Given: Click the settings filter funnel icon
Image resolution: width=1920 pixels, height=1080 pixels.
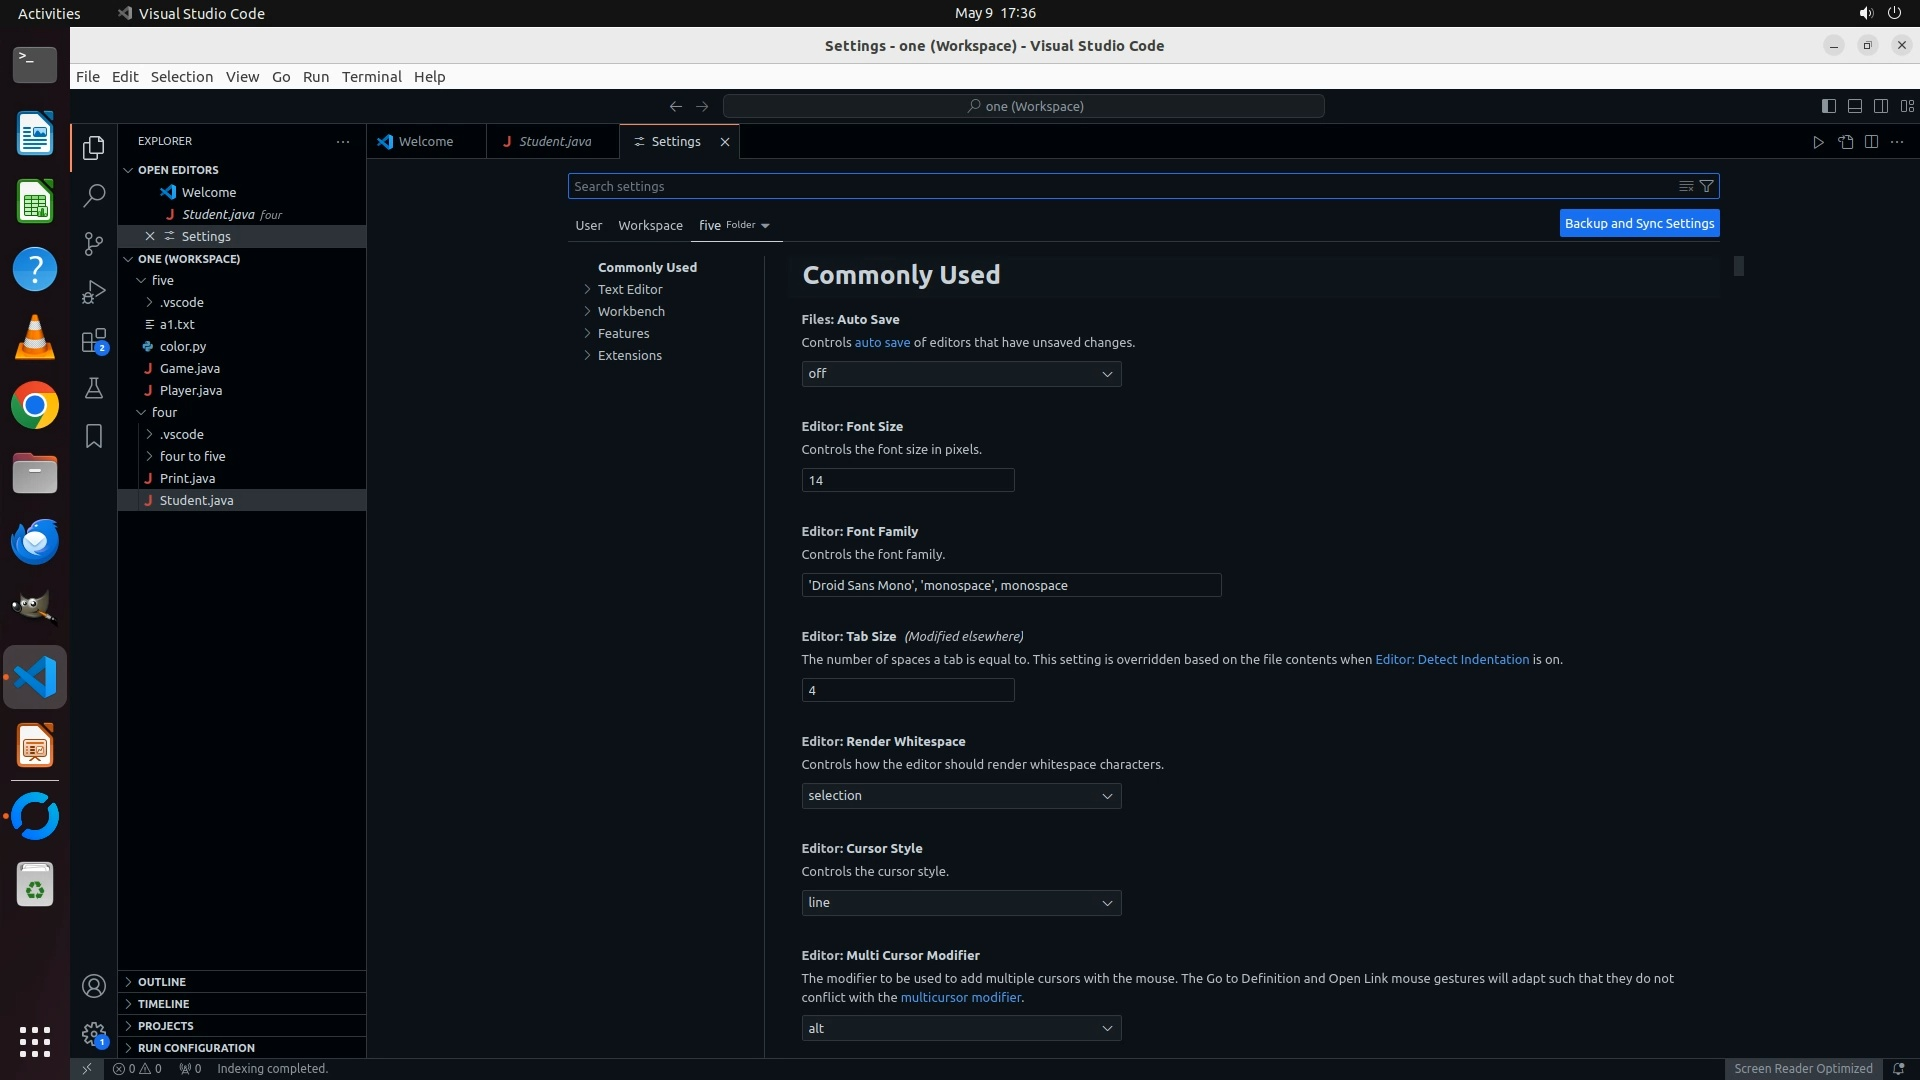Looking at the screenshot, I should point(1707,186).
